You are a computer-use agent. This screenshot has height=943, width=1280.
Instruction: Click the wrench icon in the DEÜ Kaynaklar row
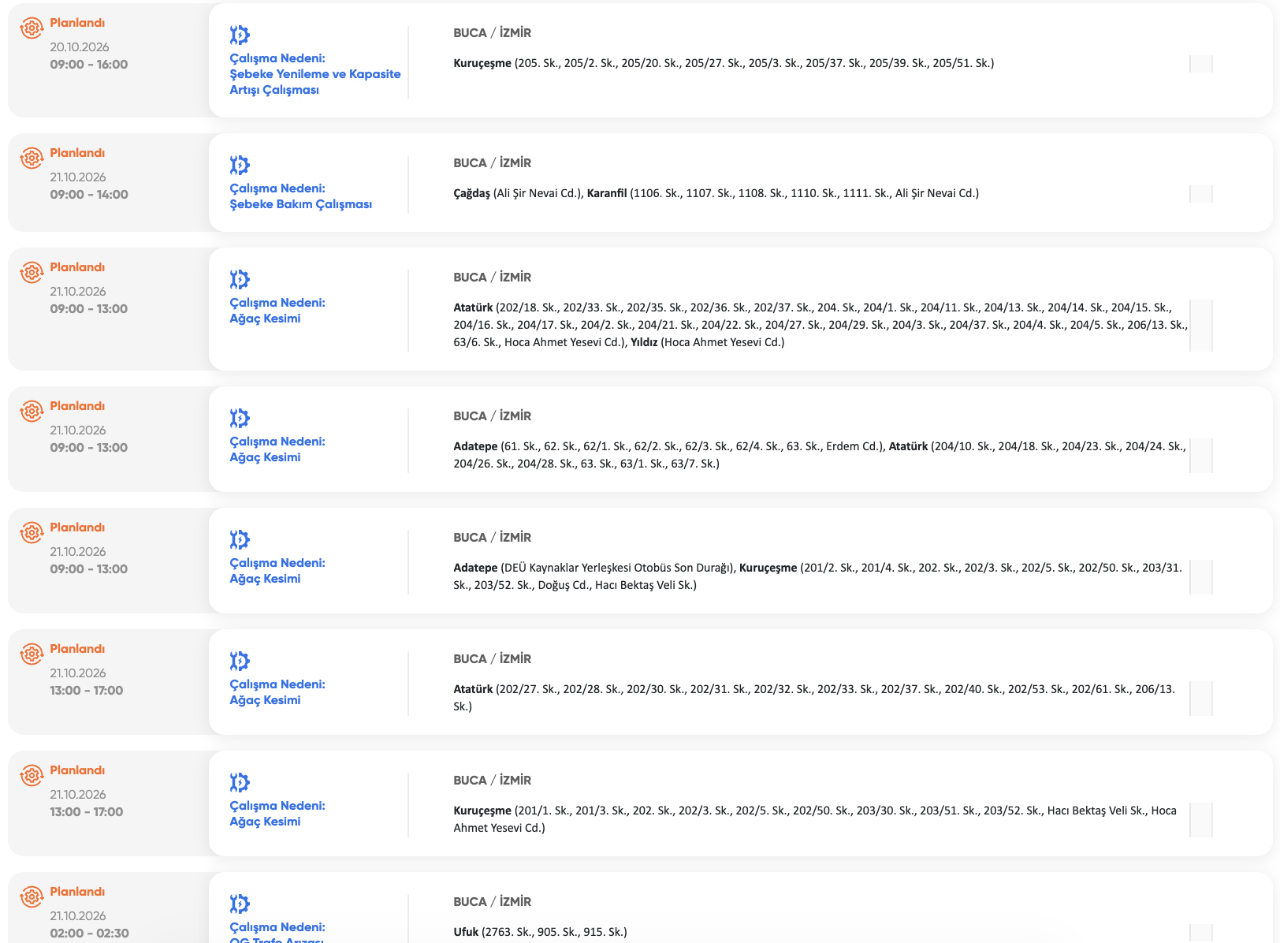239,540
